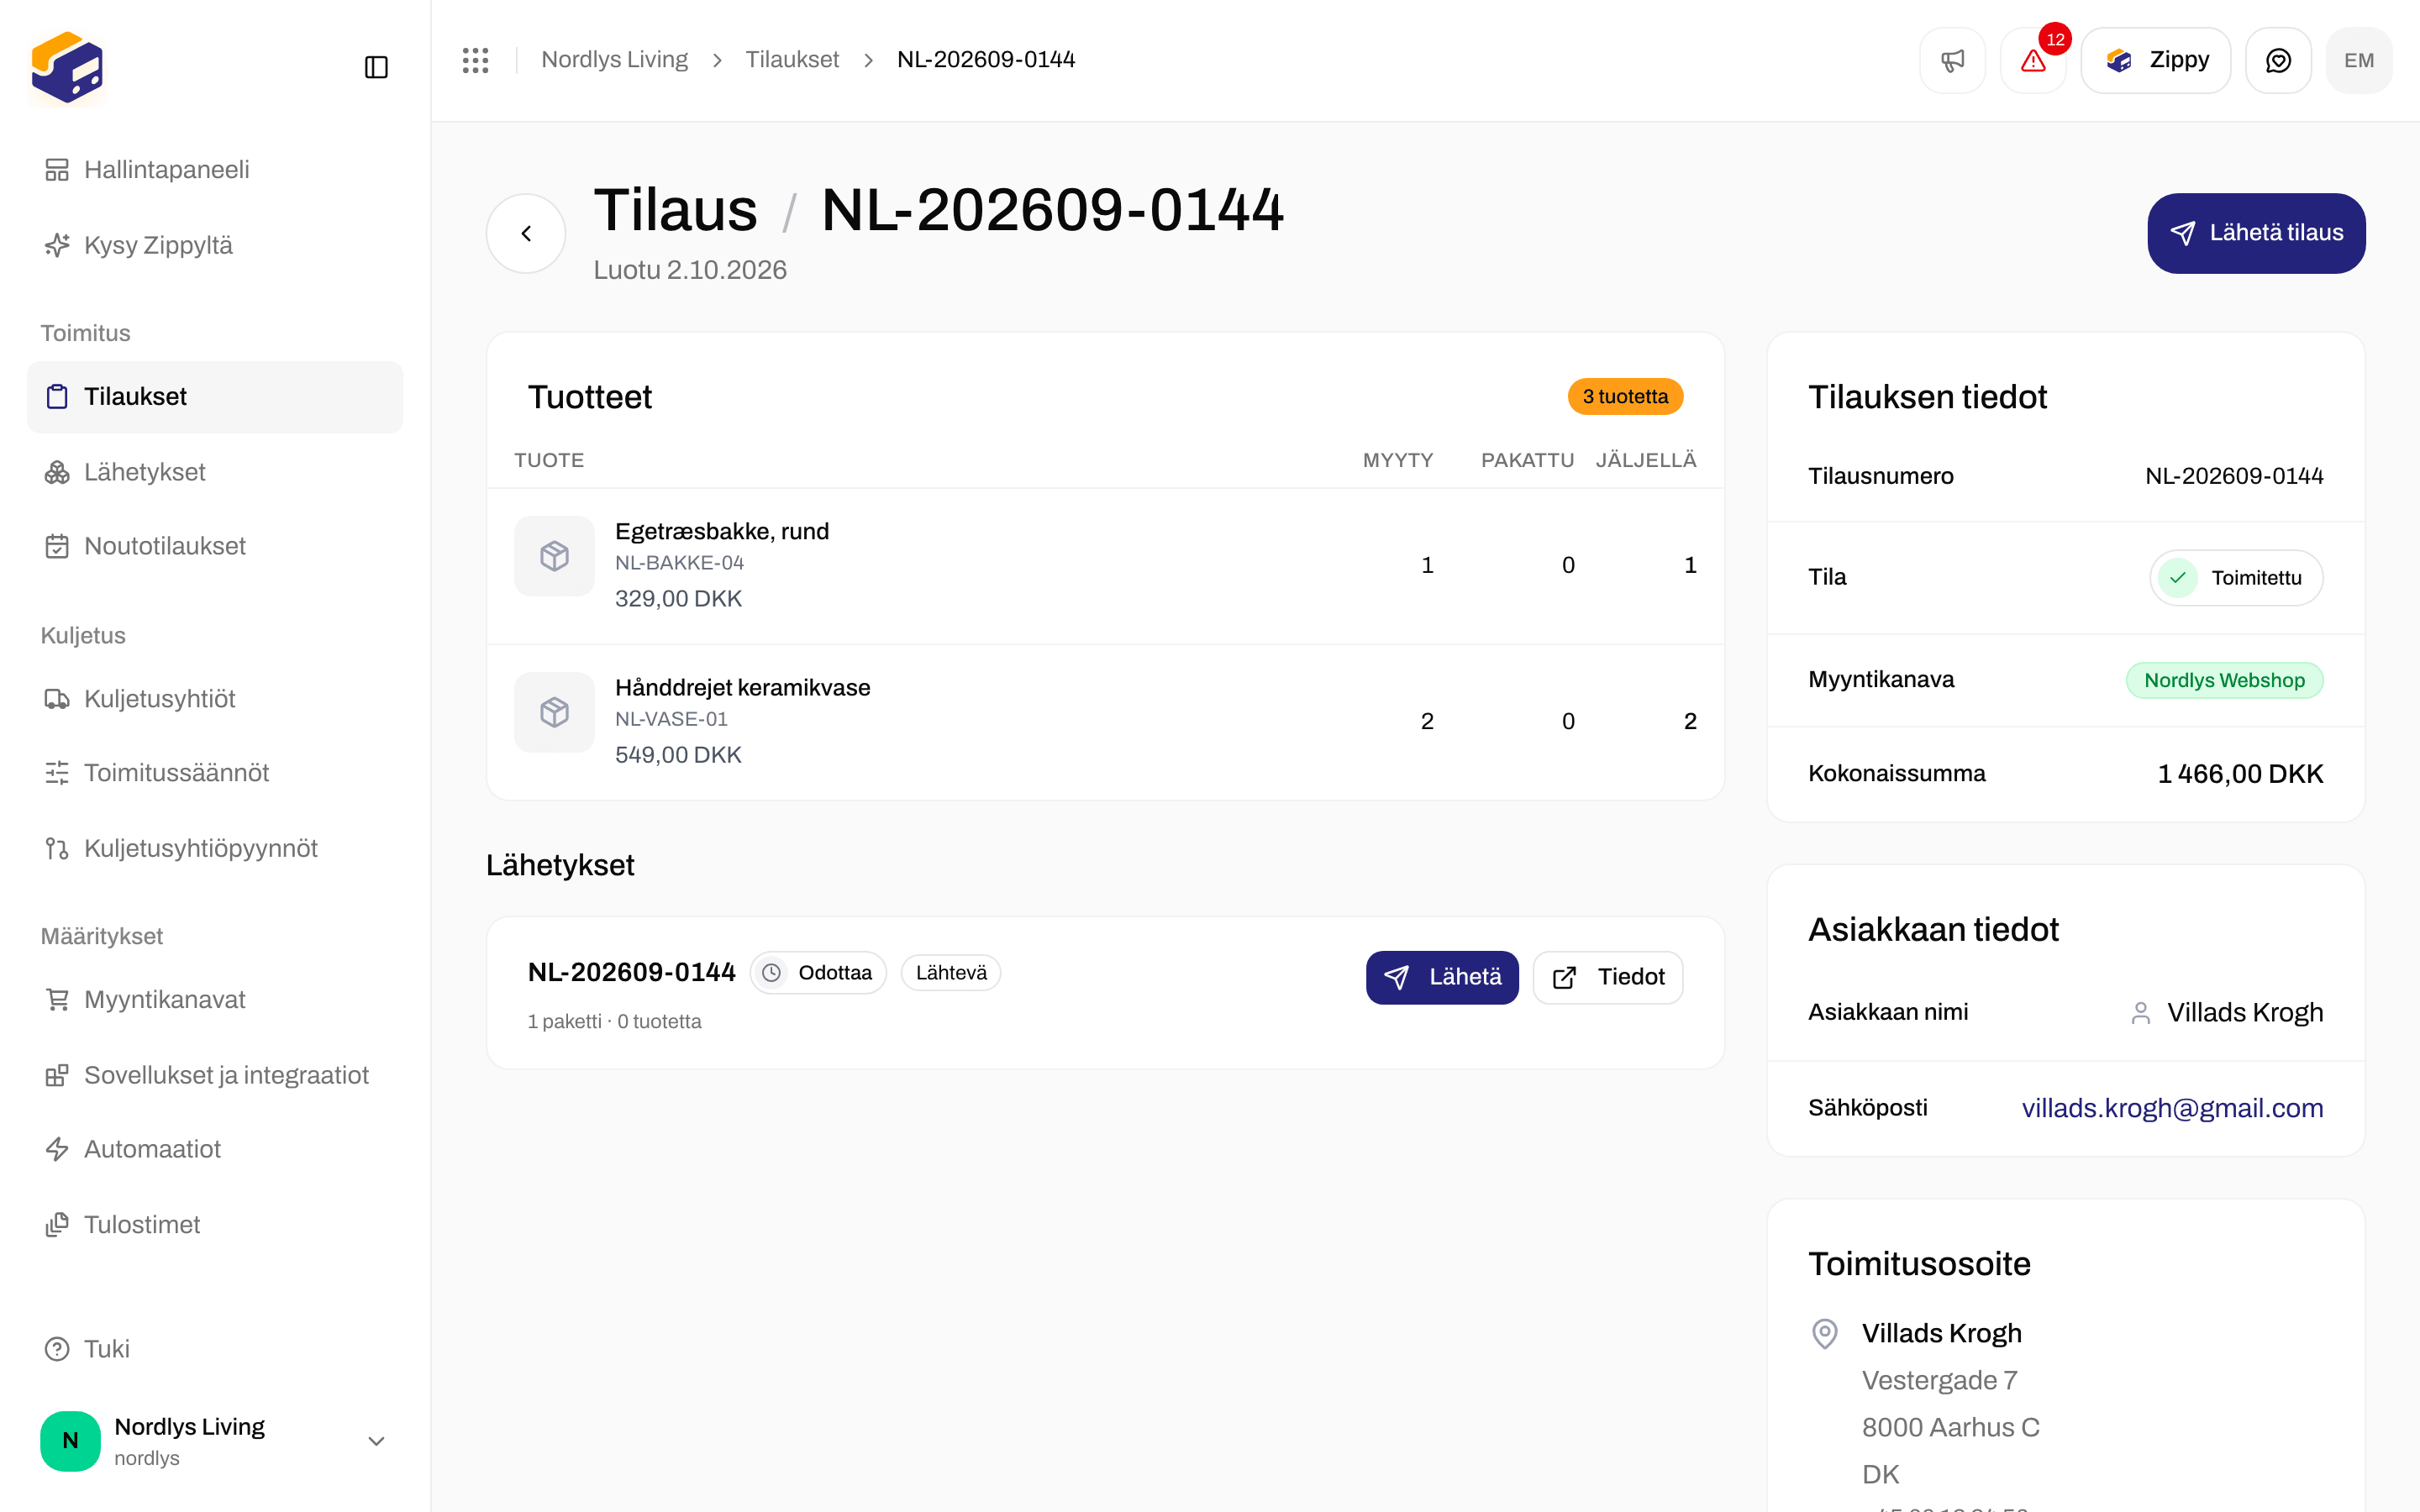Viewport: 2420px width, 1512px height.
Task: Click the Zippy assistant button
Action: coord(2155,60)
